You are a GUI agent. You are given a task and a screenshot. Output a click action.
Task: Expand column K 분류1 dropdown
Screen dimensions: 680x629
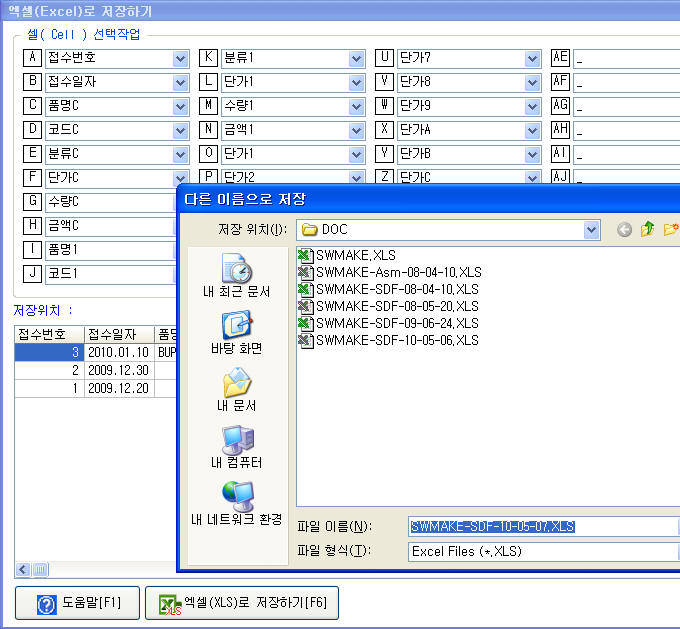[x=356, y=59]
